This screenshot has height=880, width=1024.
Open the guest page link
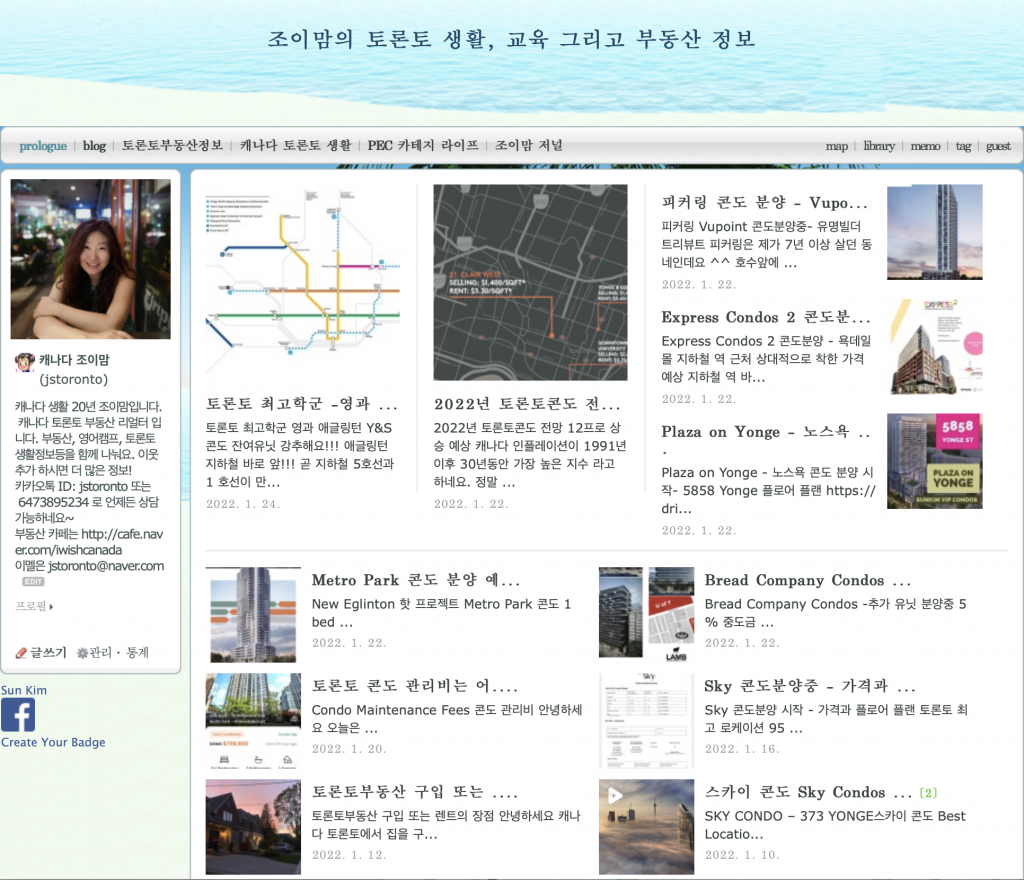tap(998, 146)
